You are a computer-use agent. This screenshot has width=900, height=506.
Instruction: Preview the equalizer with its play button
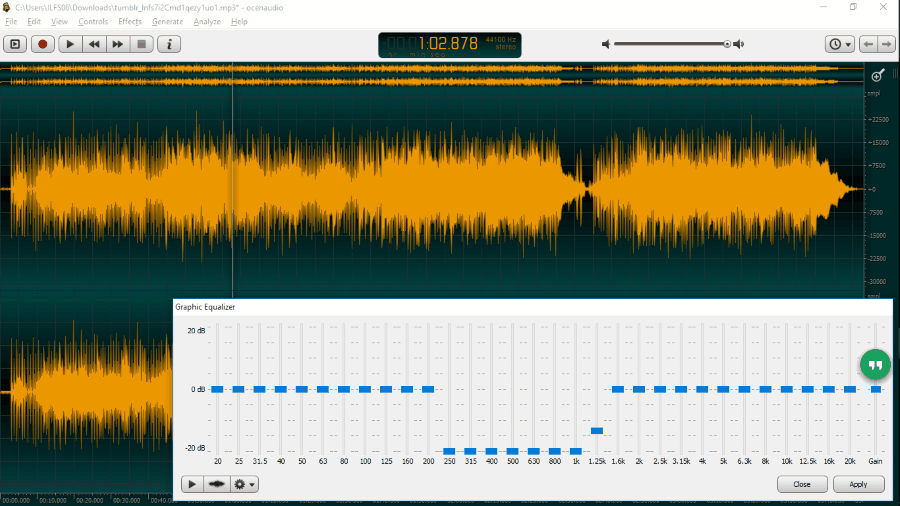click(192, 484)
